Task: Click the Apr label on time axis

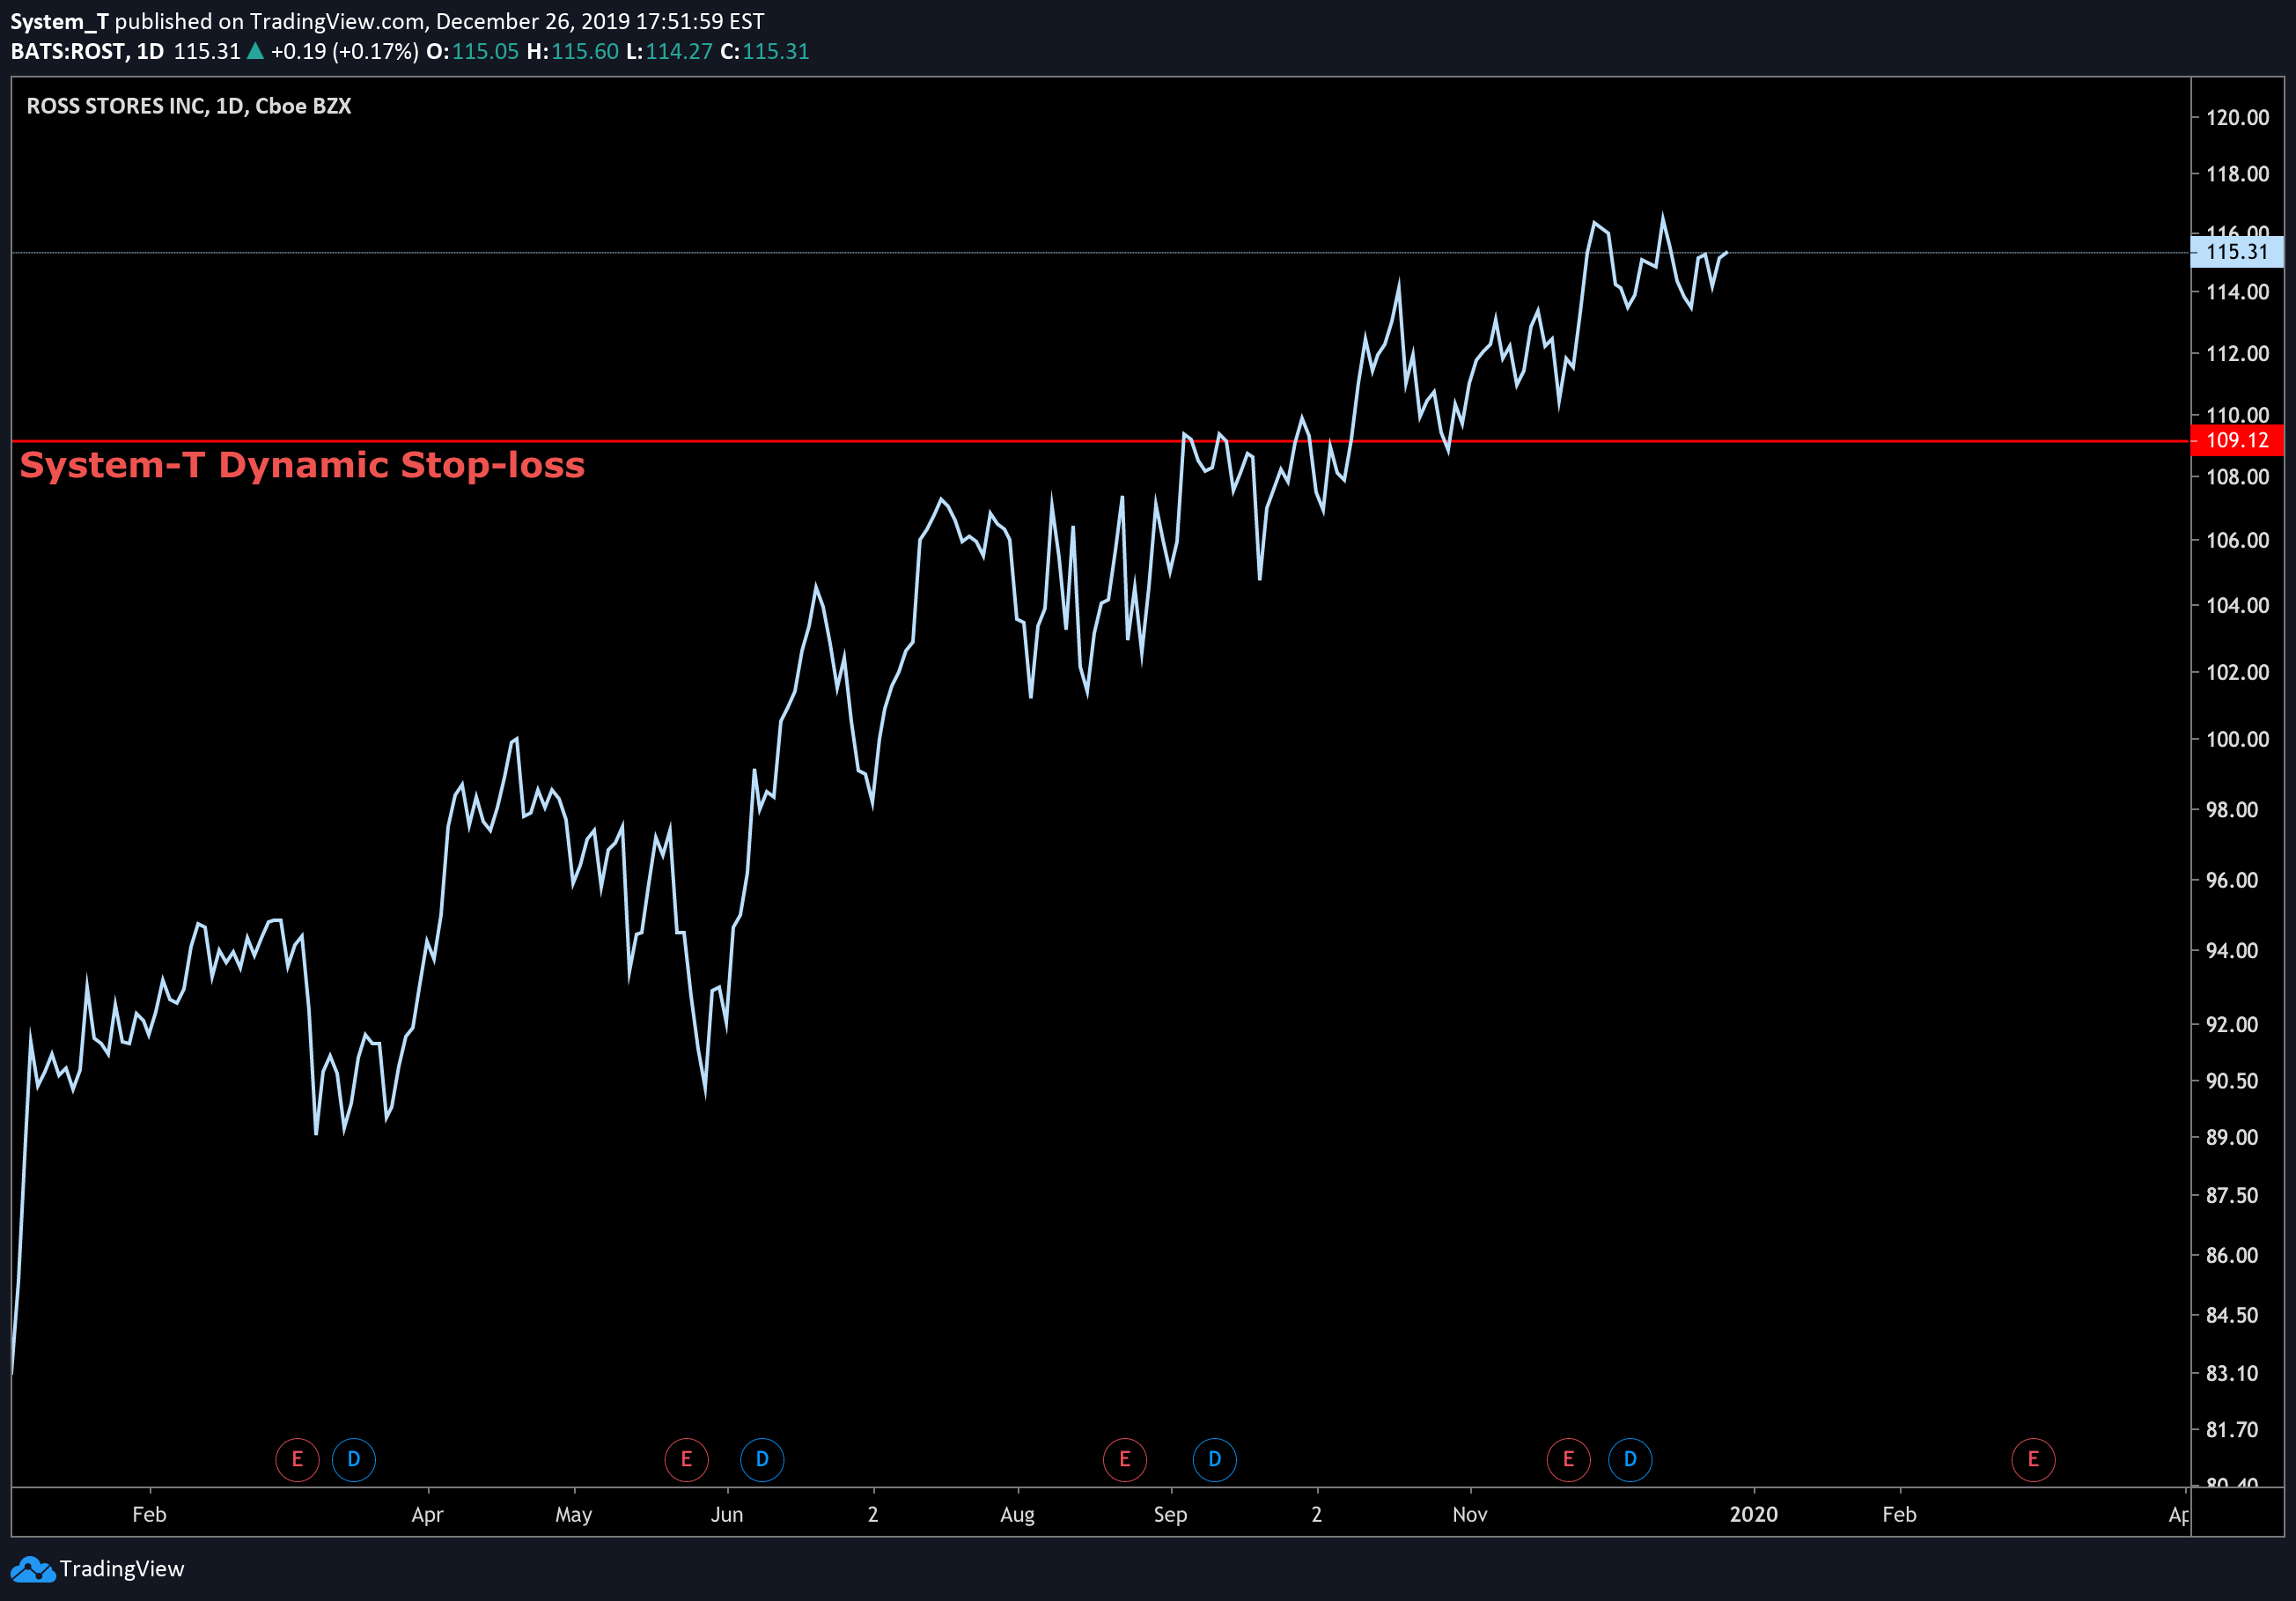Action: [x=427, y=1515]
